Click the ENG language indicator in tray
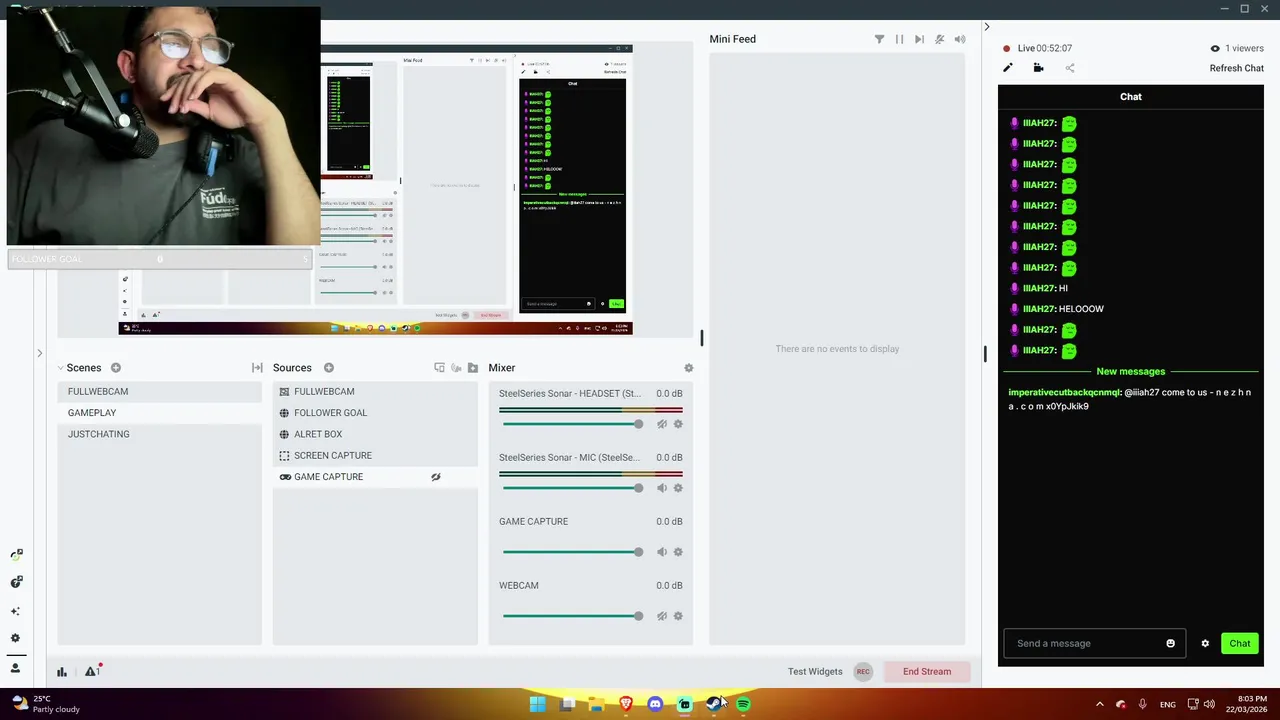 1167,705
